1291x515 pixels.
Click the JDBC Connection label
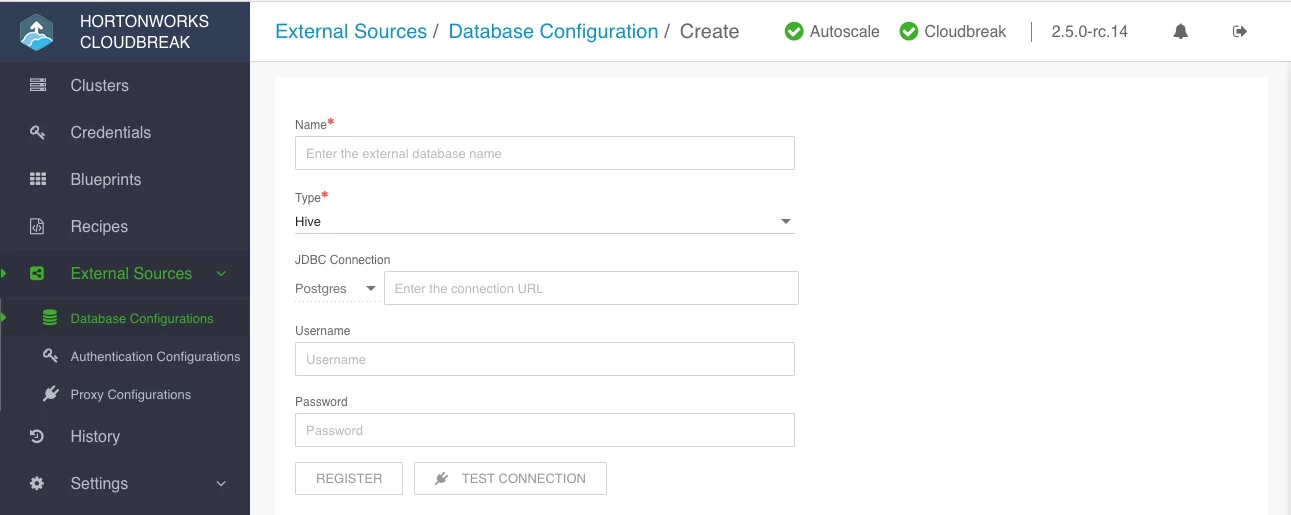343,259
